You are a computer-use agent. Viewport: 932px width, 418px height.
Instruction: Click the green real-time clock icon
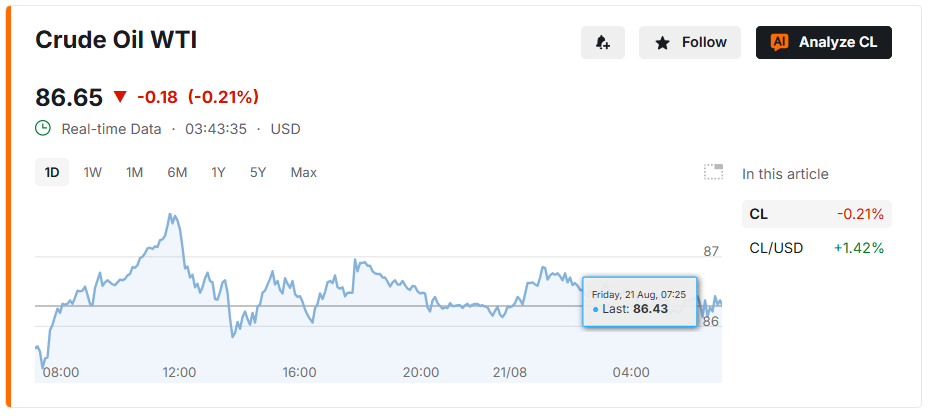click(43, 128)
